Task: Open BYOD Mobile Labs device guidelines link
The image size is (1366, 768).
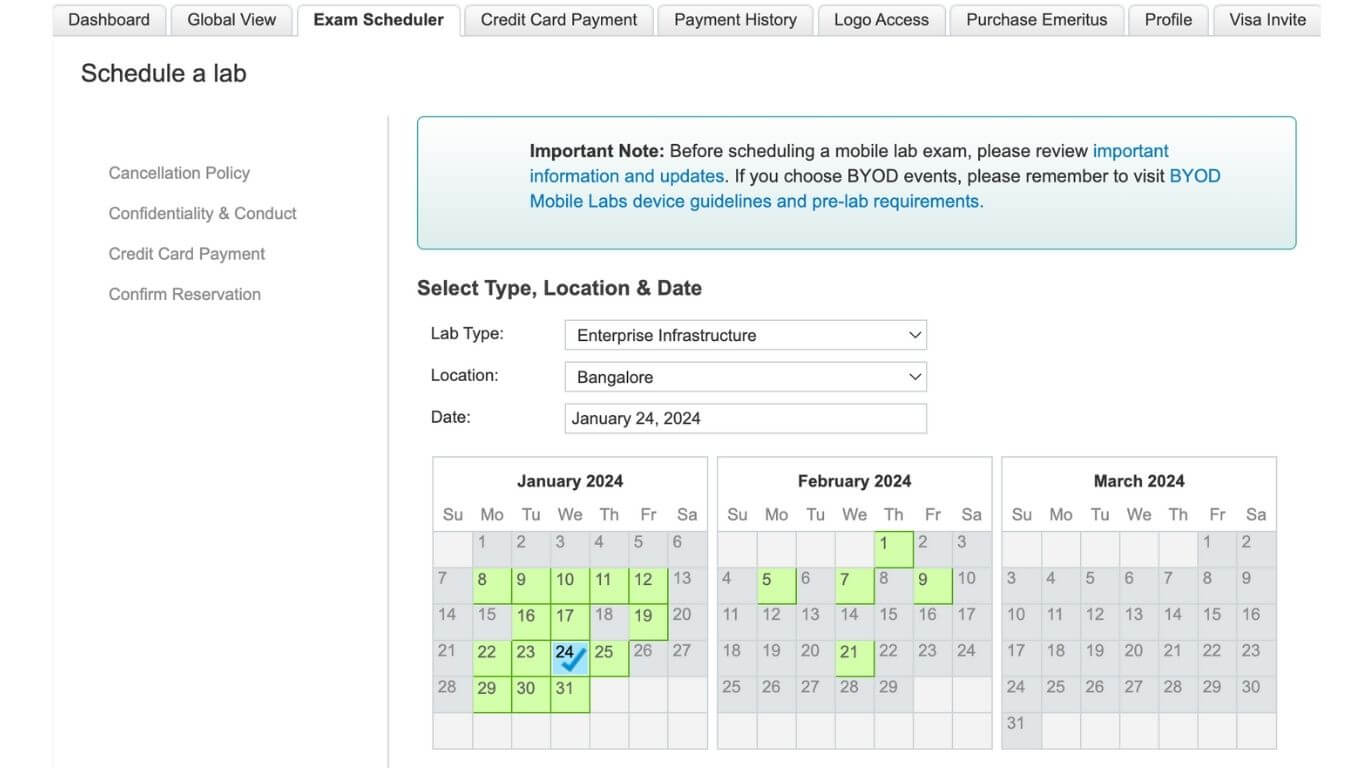Action: 756,200
